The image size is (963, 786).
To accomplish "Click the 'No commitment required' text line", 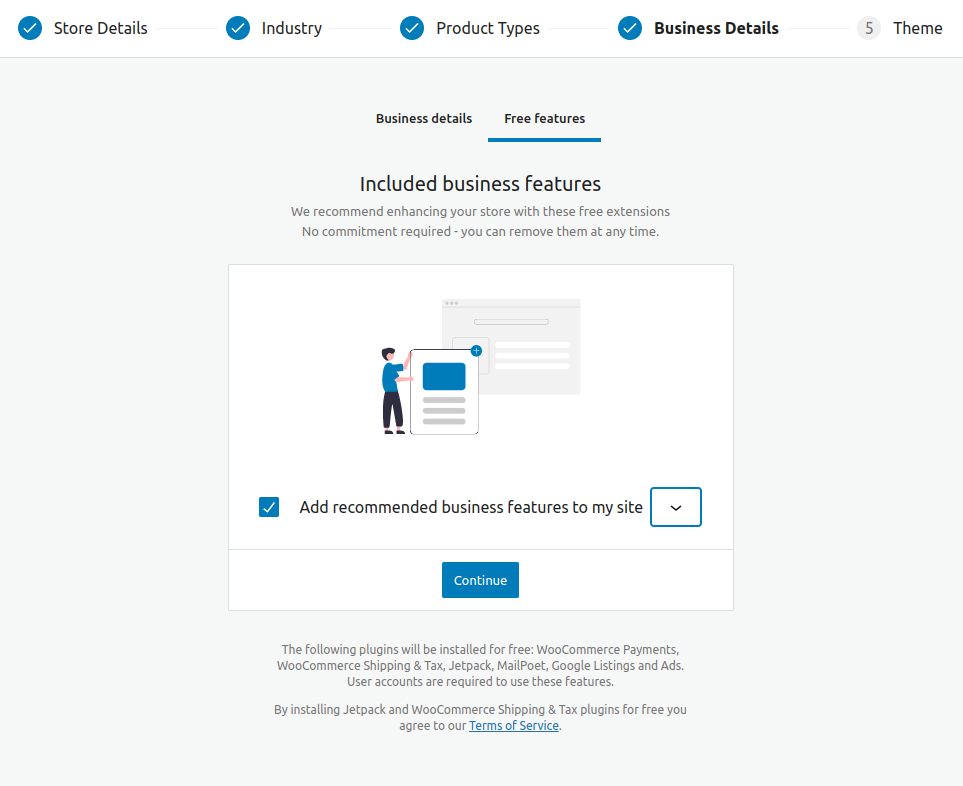I will (480, 232).
